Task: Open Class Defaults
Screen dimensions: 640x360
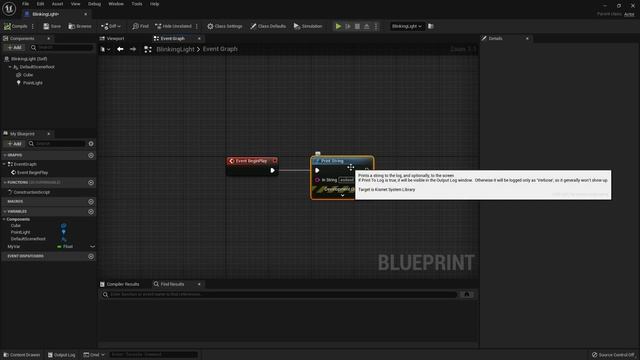Action: point(268,26)
